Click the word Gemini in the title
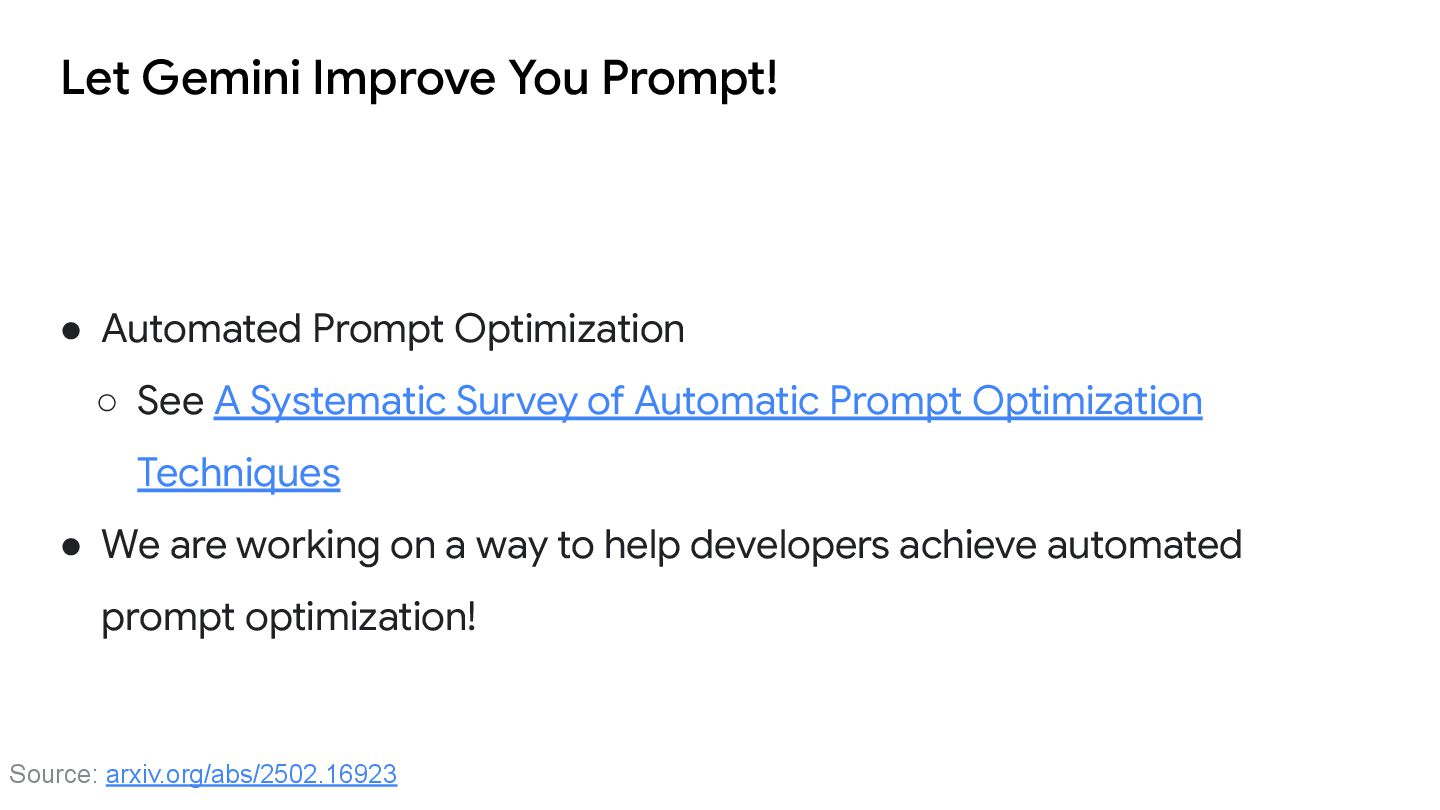This screenshot has height=810, width=1440. point(221,78)
